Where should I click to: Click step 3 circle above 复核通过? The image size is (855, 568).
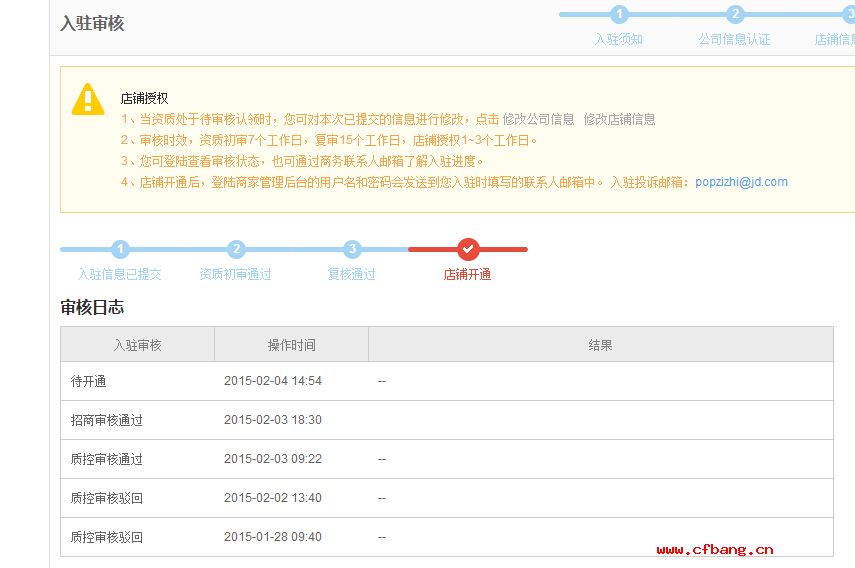[352, 249]
